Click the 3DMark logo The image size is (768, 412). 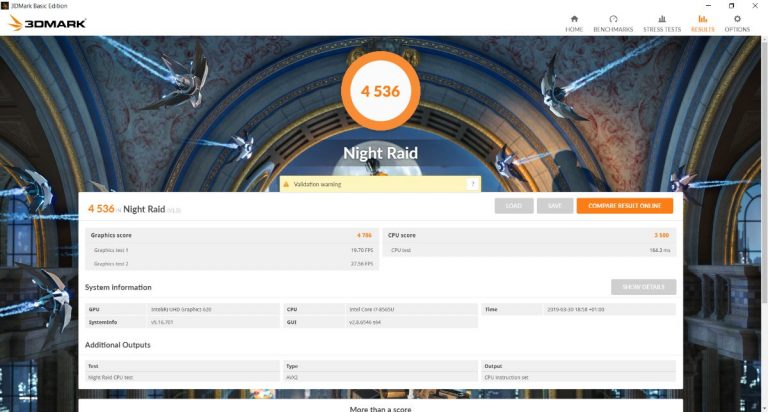[x=47, y=23]
